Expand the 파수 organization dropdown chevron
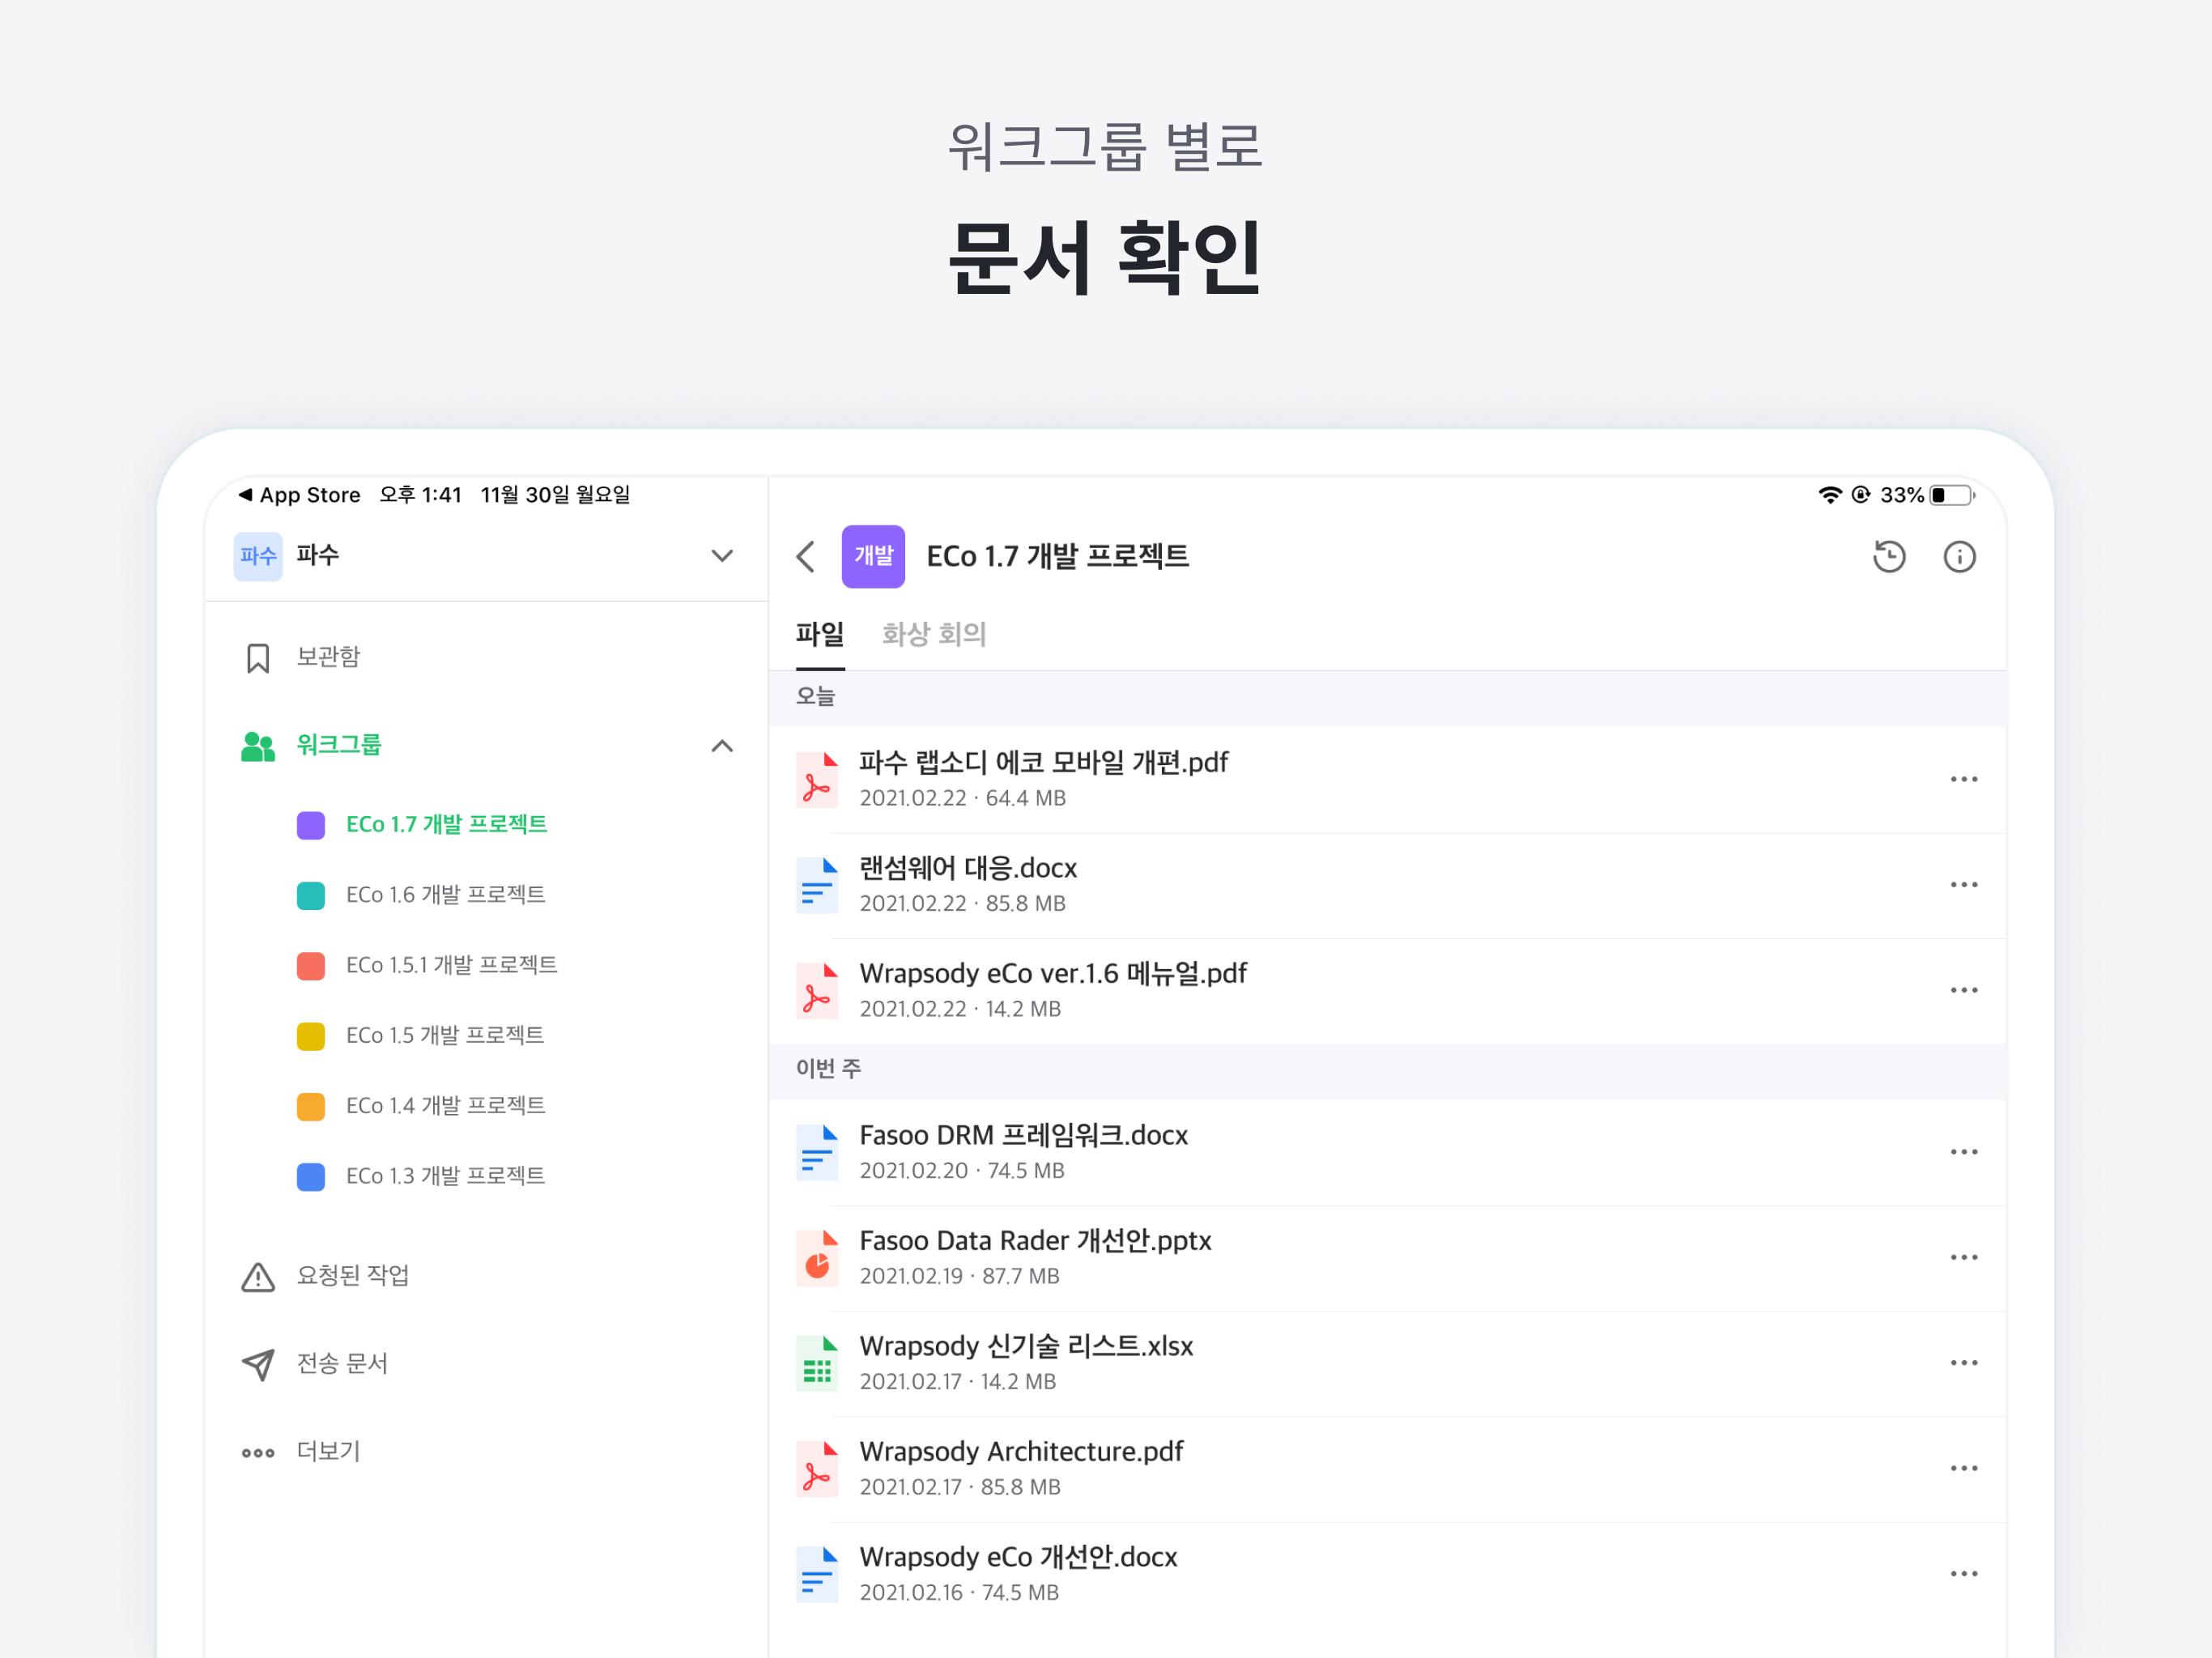This screenshot has height=1658, width=2212. point(722,556)
